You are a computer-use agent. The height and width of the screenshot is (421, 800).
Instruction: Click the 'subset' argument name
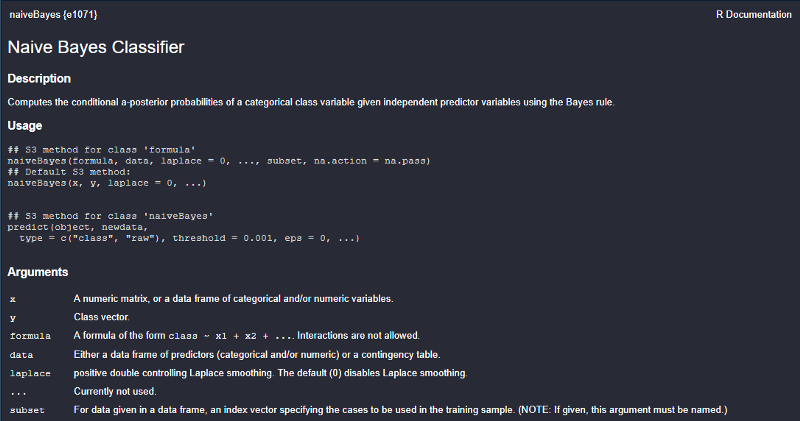tap(27, 410)
